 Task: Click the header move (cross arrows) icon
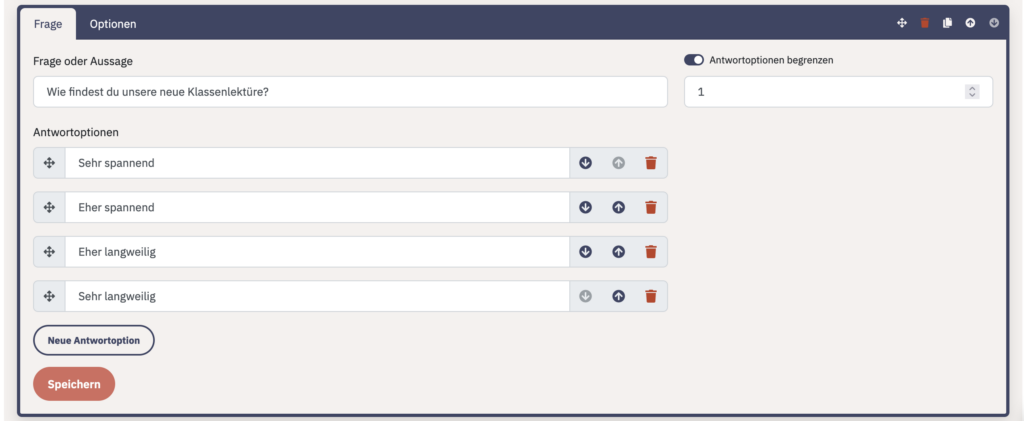902,23
